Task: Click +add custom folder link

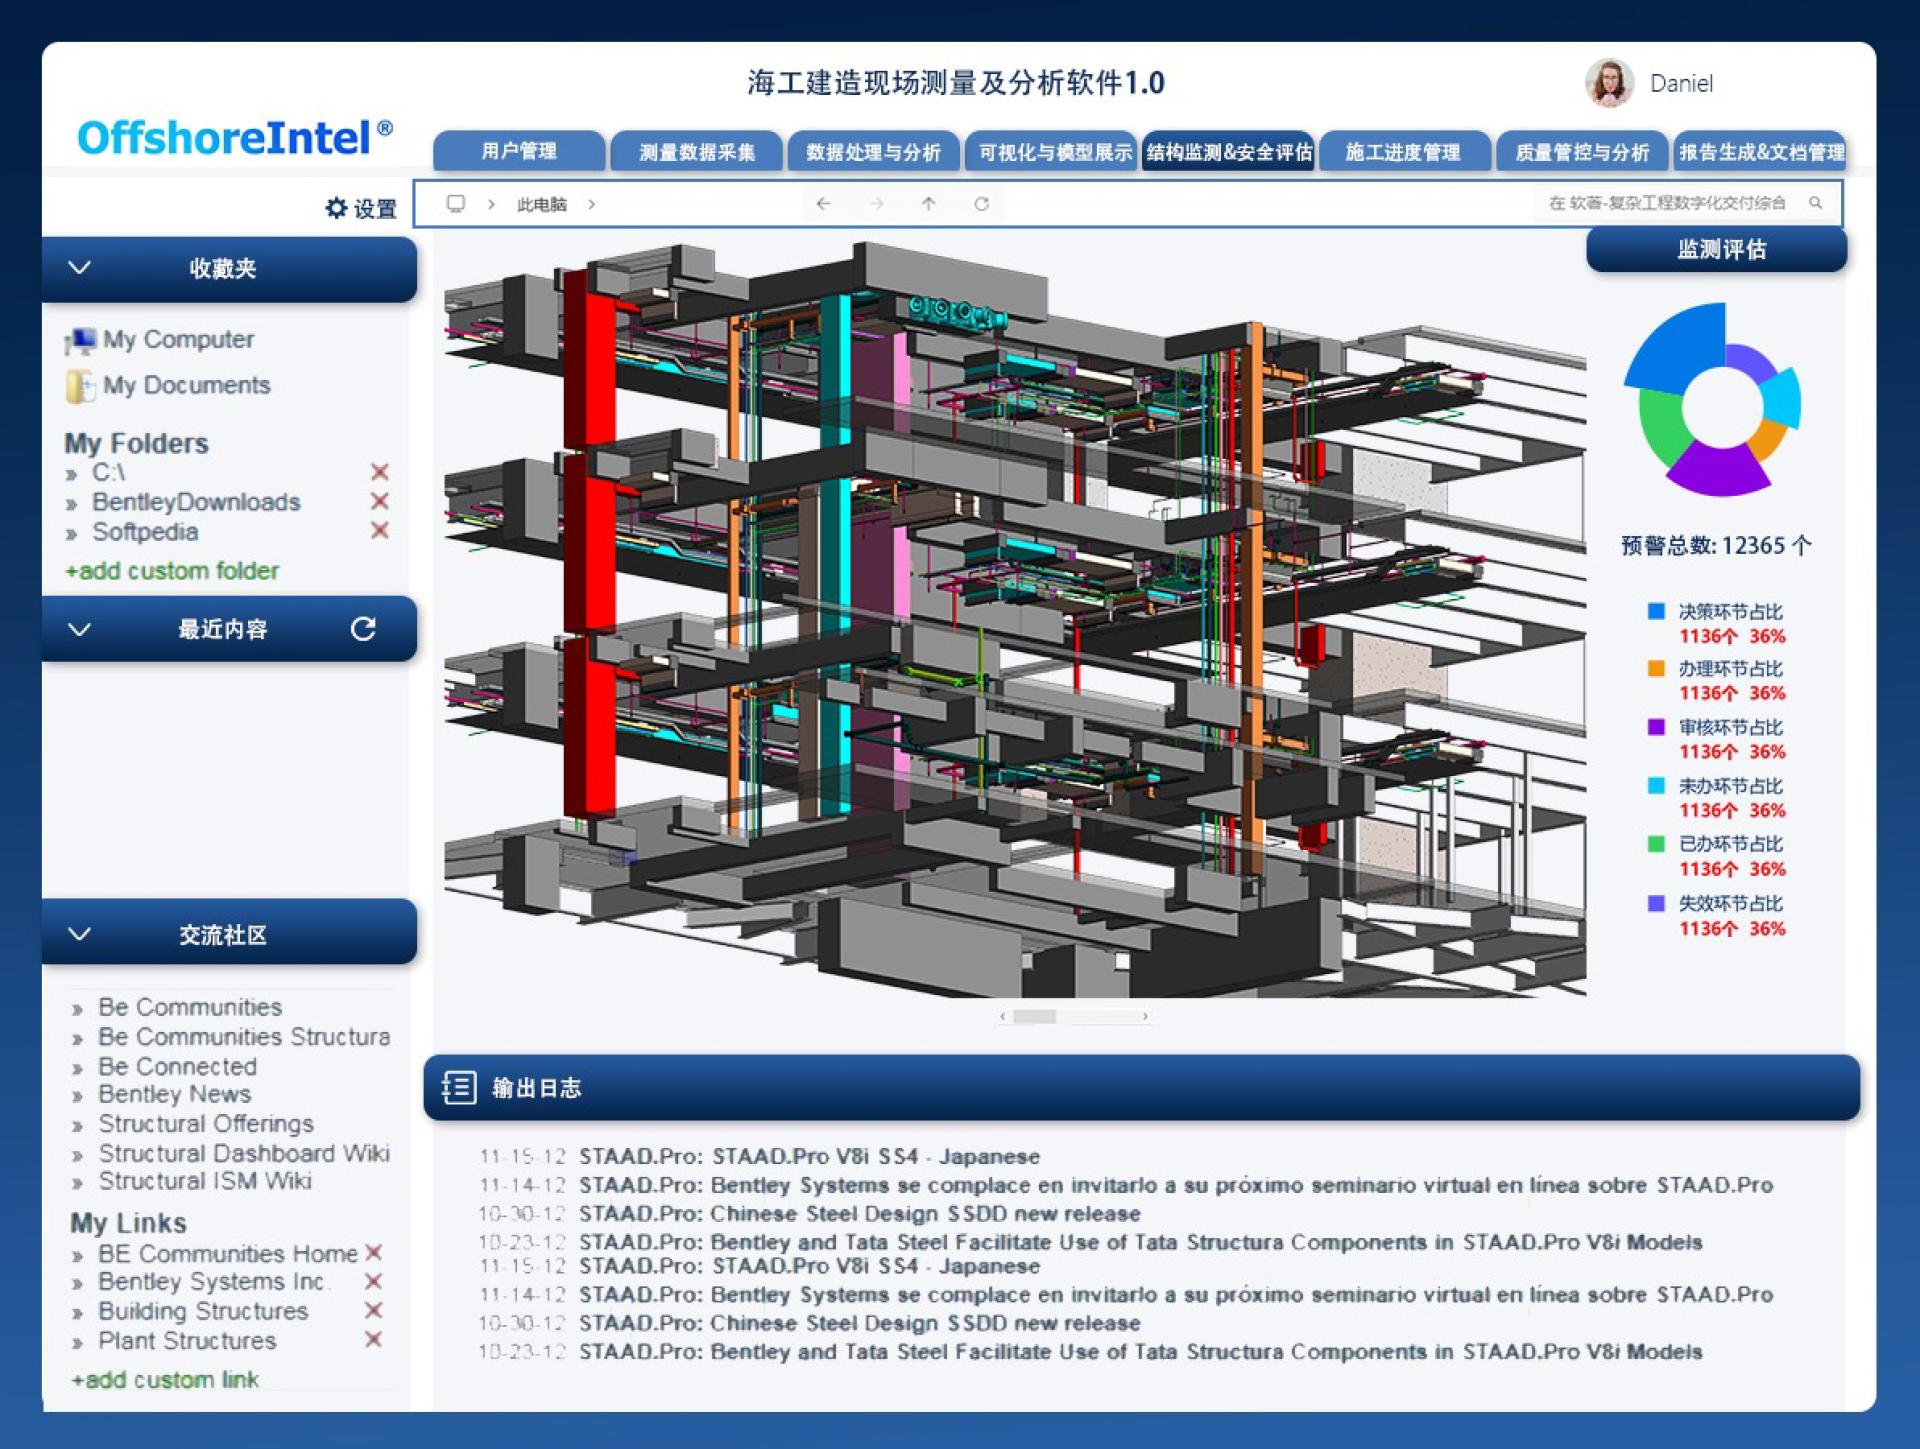Action: tap(172, 570)
